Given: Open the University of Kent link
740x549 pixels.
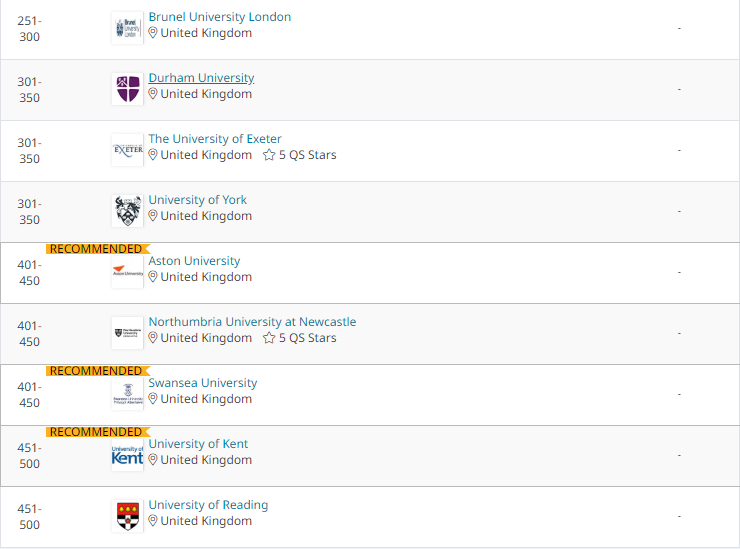Looking at the screenshot, I should pos(198,444).
